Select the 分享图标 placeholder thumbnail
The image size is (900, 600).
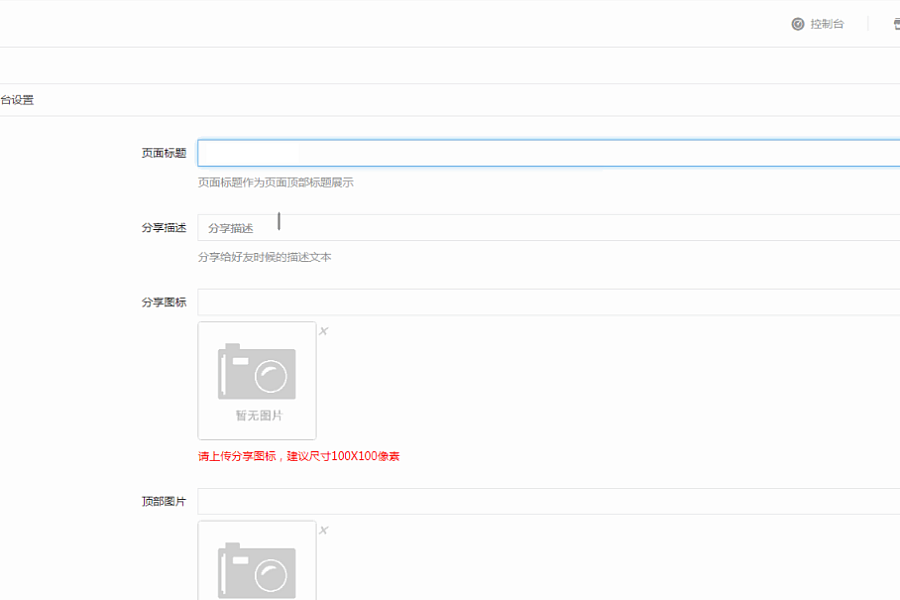[257, 381]
